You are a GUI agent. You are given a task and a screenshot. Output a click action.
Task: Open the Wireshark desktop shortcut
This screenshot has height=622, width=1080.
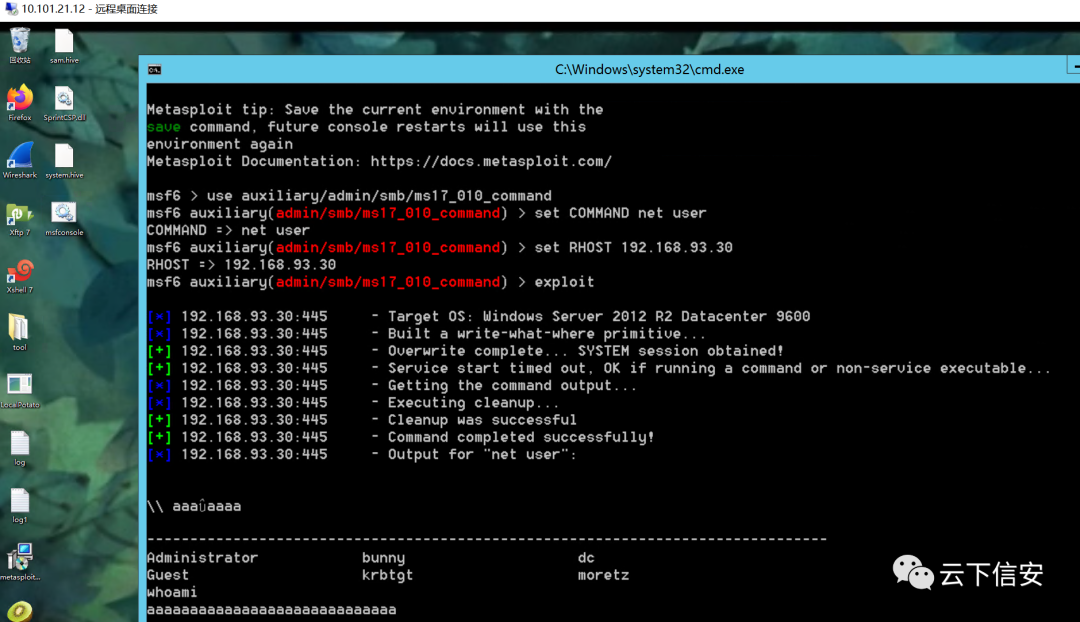pos(19,160)
